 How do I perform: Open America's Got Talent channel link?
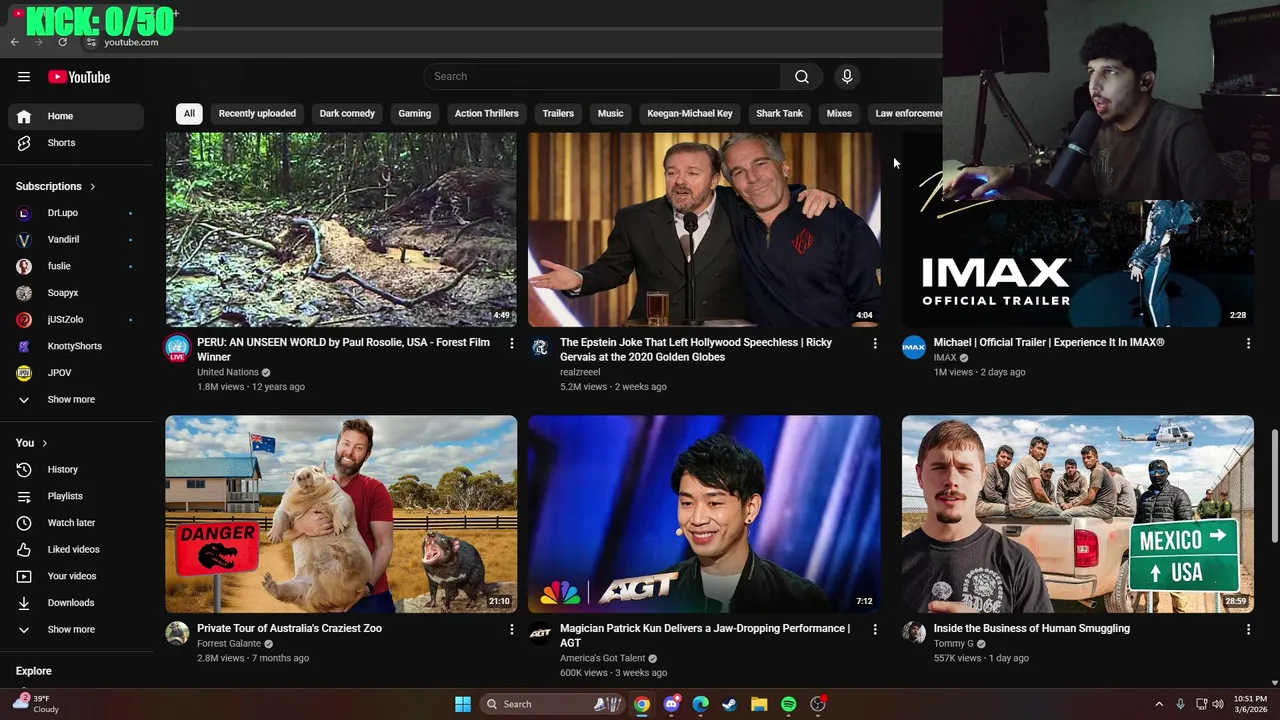602,659
